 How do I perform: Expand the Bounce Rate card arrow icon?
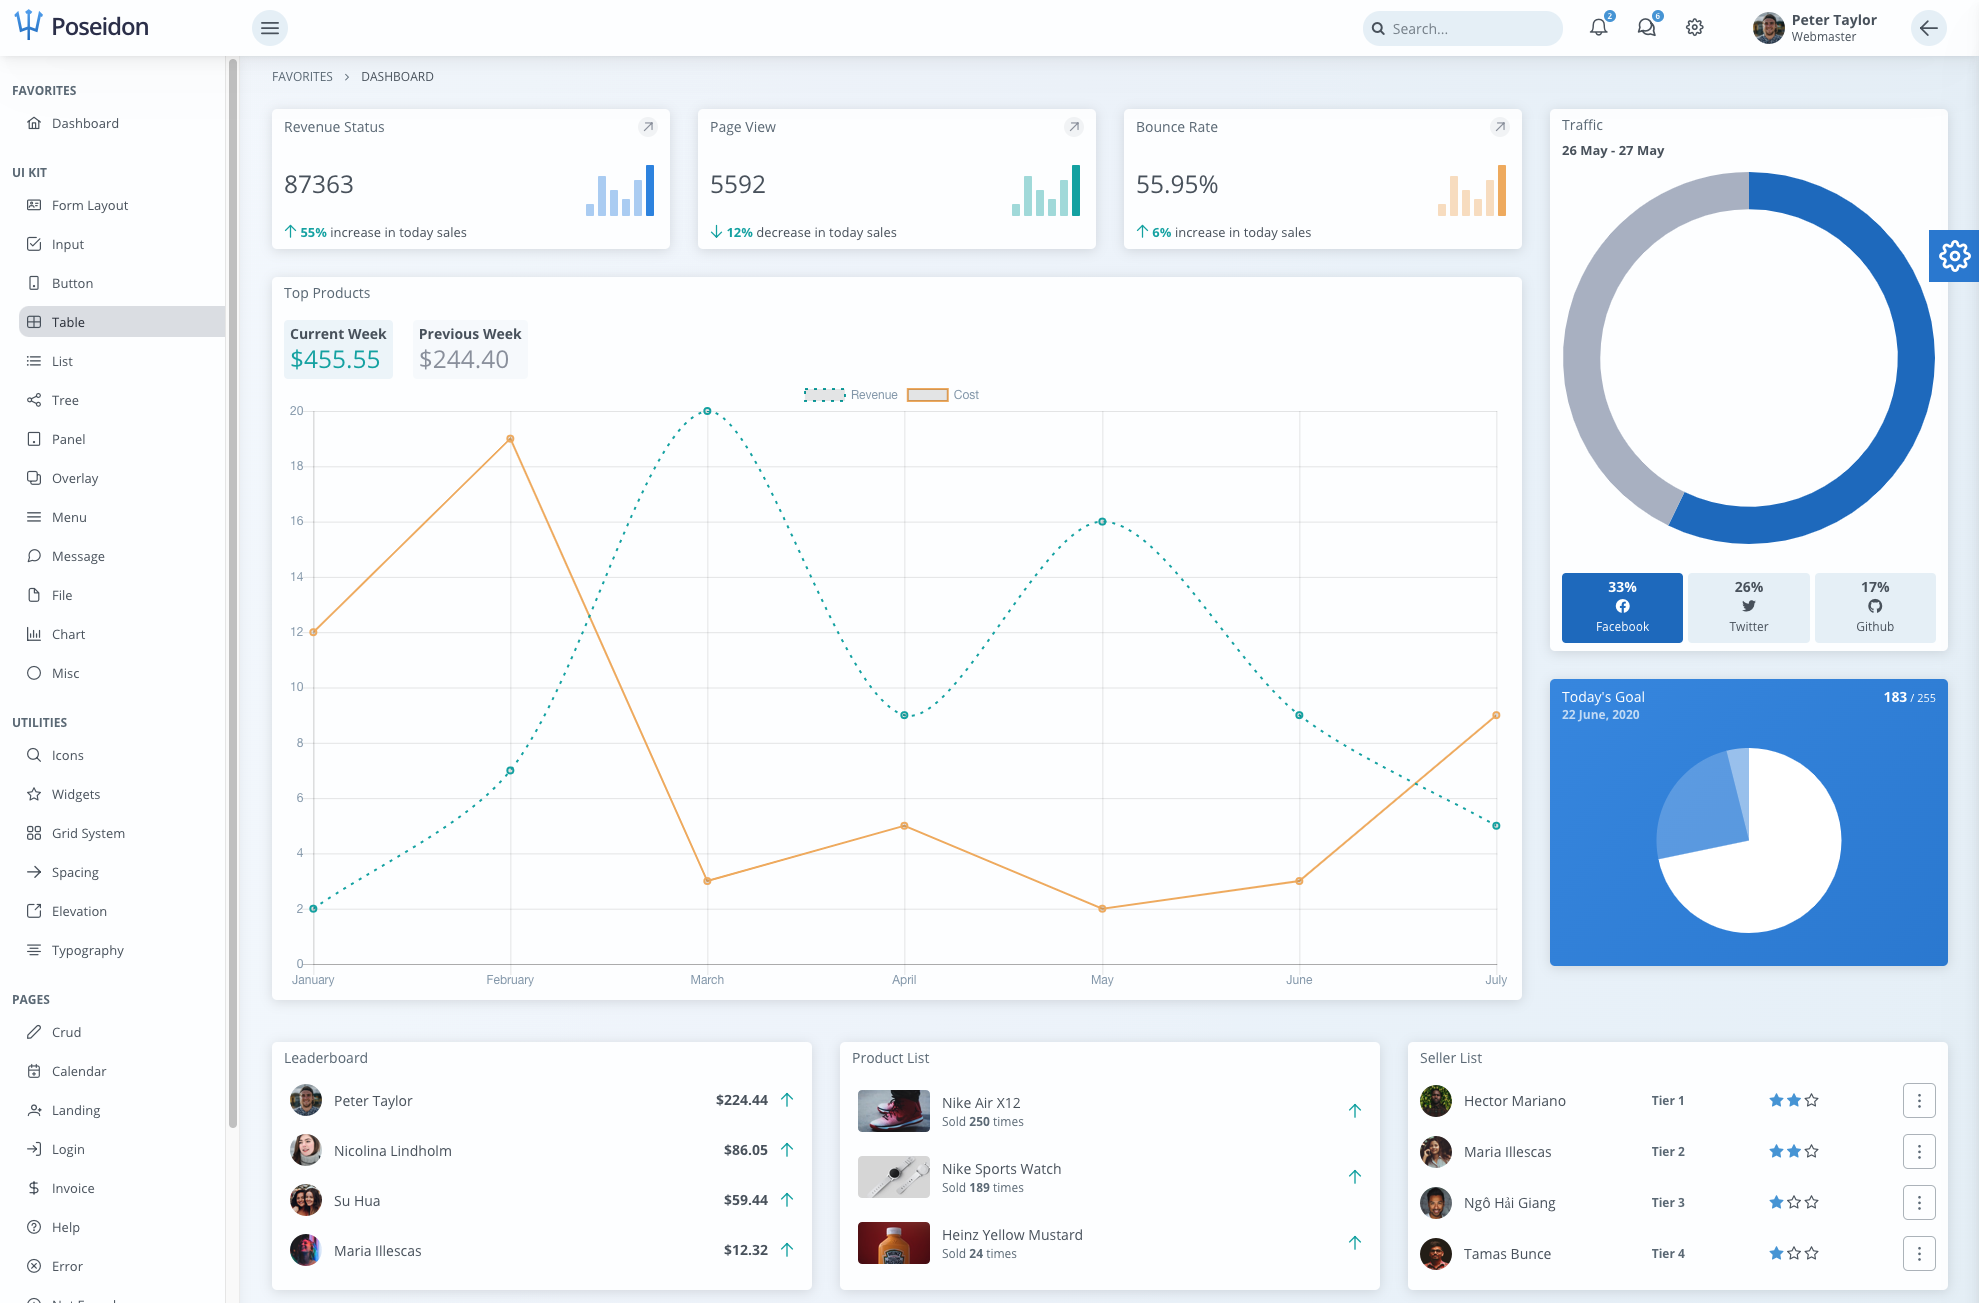[x=1500, y=127]
